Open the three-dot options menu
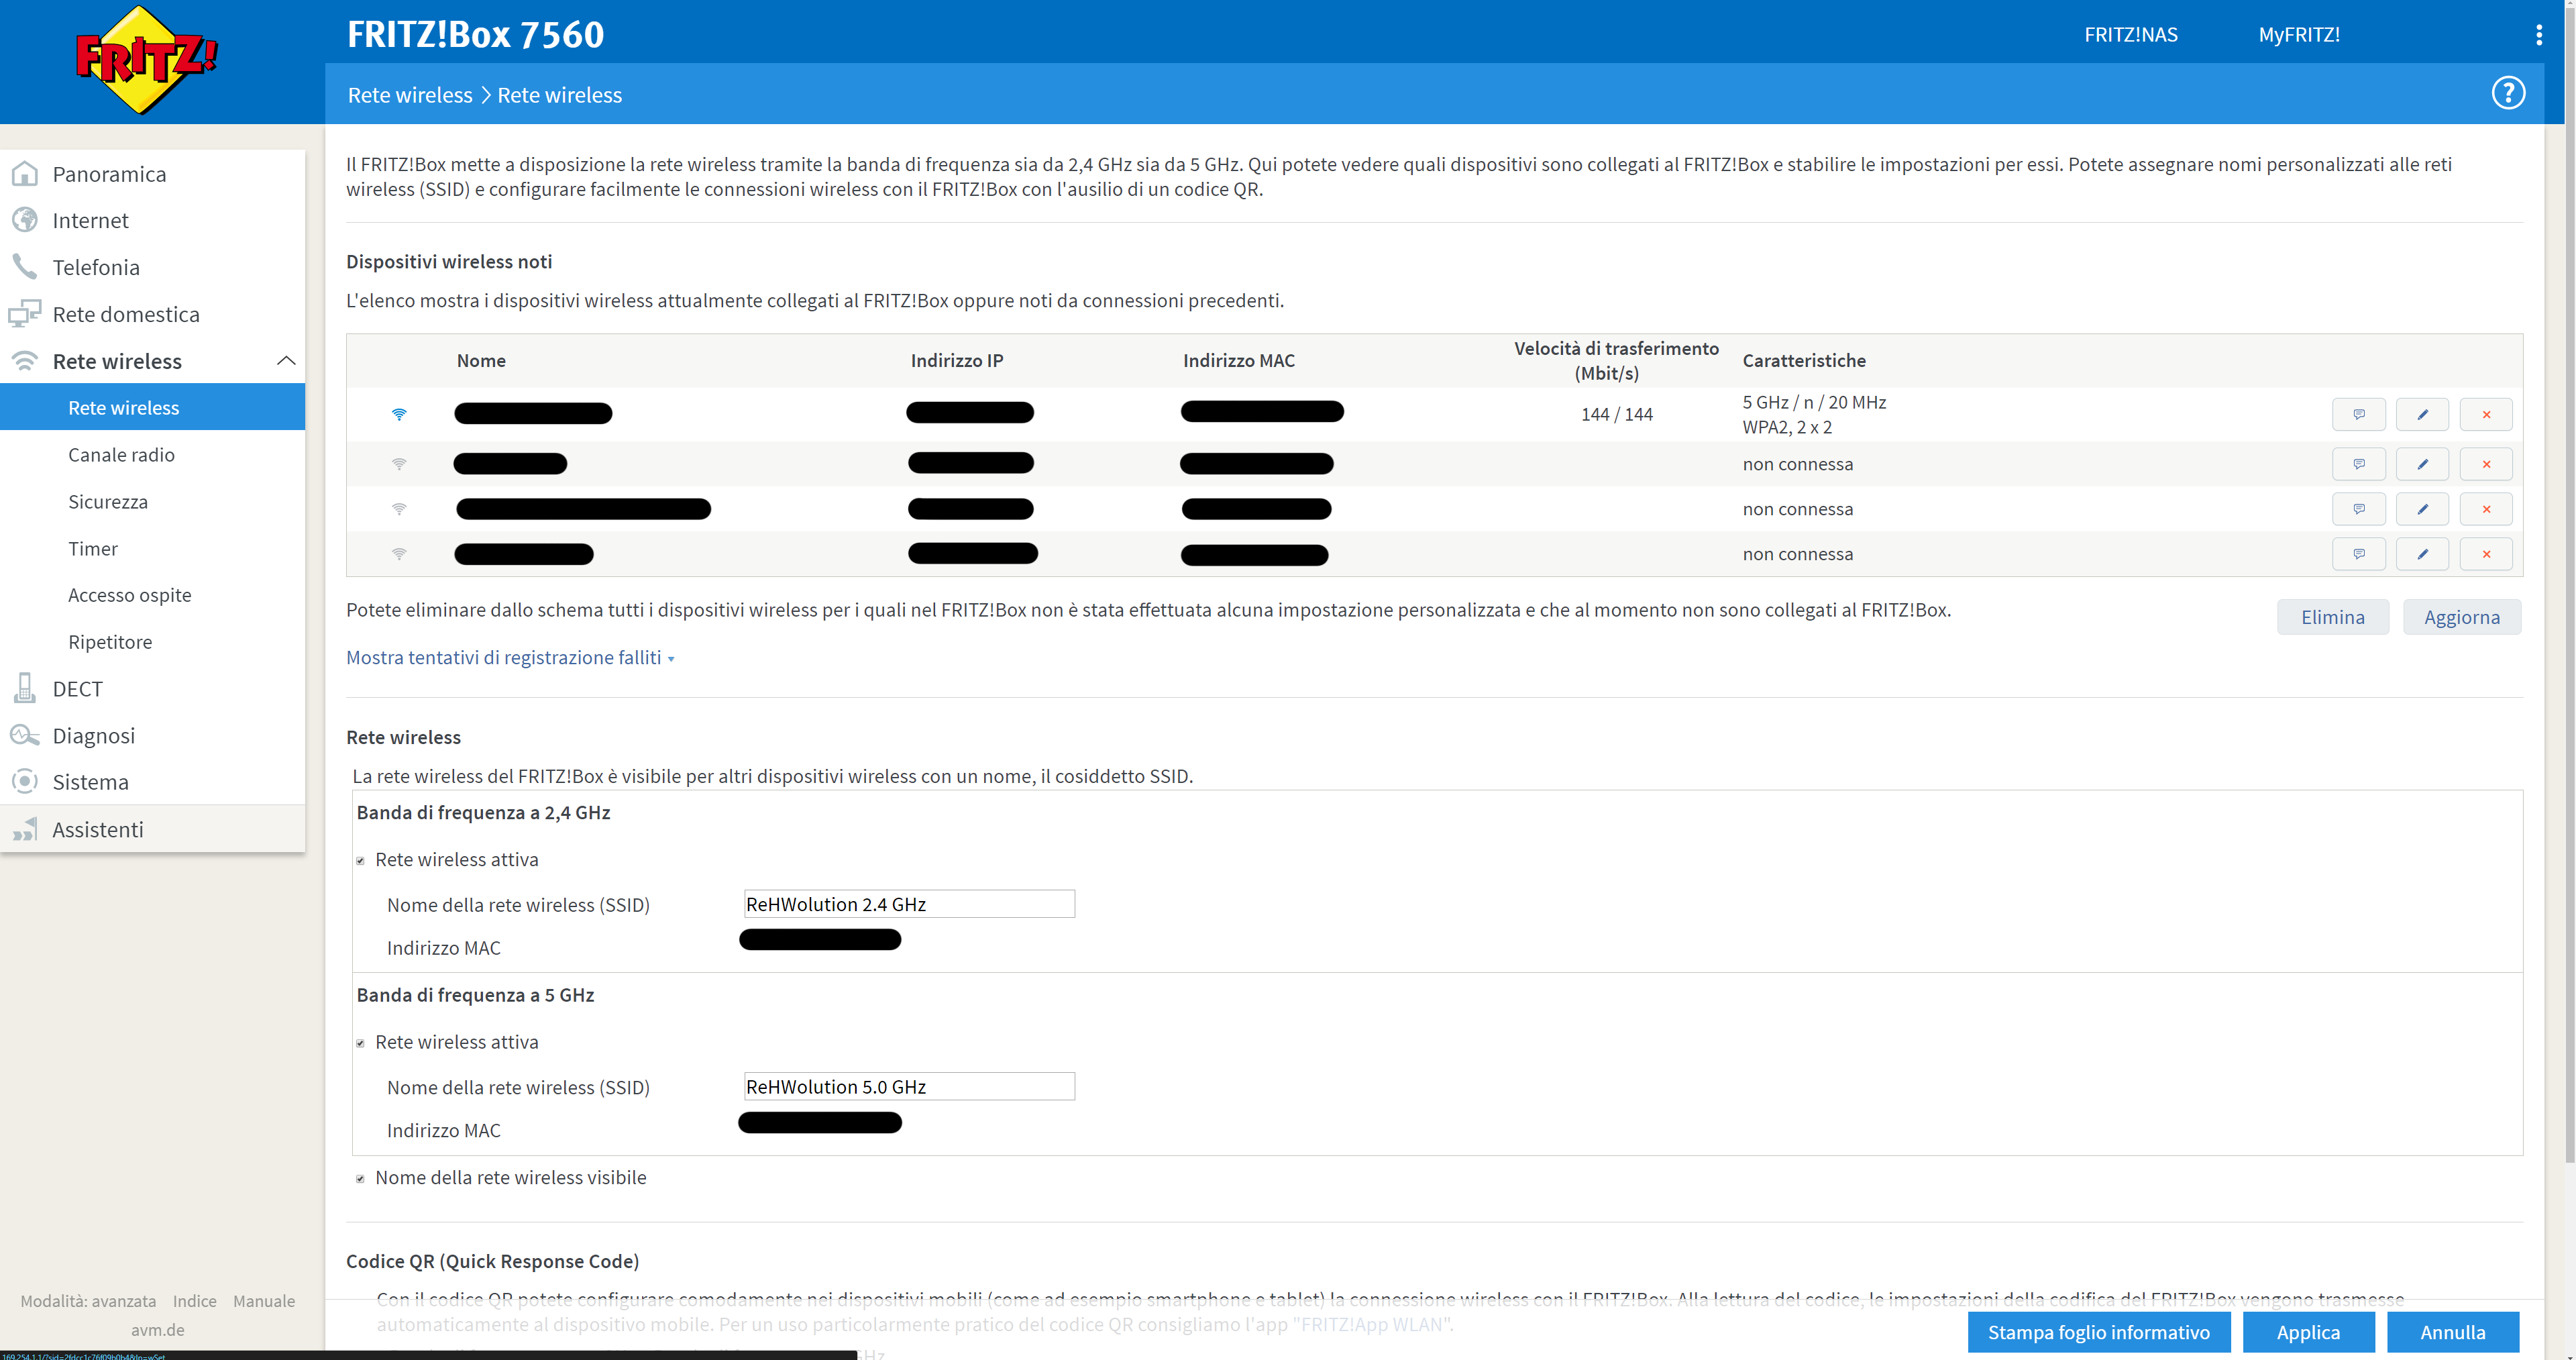Screen dimensions: 2576x1360 point(2538,35)
